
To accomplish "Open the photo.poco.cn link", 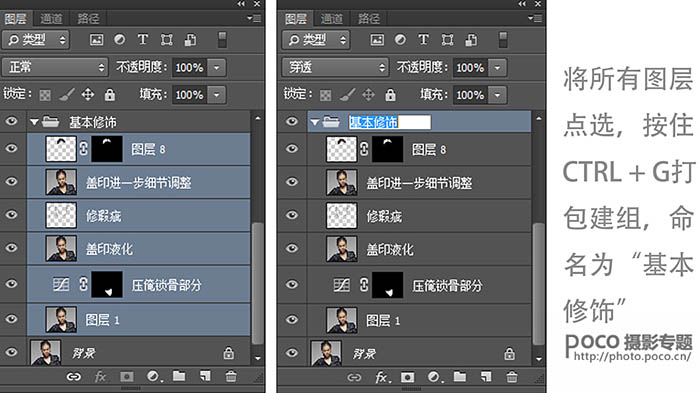I will click(x=632, y=356).
